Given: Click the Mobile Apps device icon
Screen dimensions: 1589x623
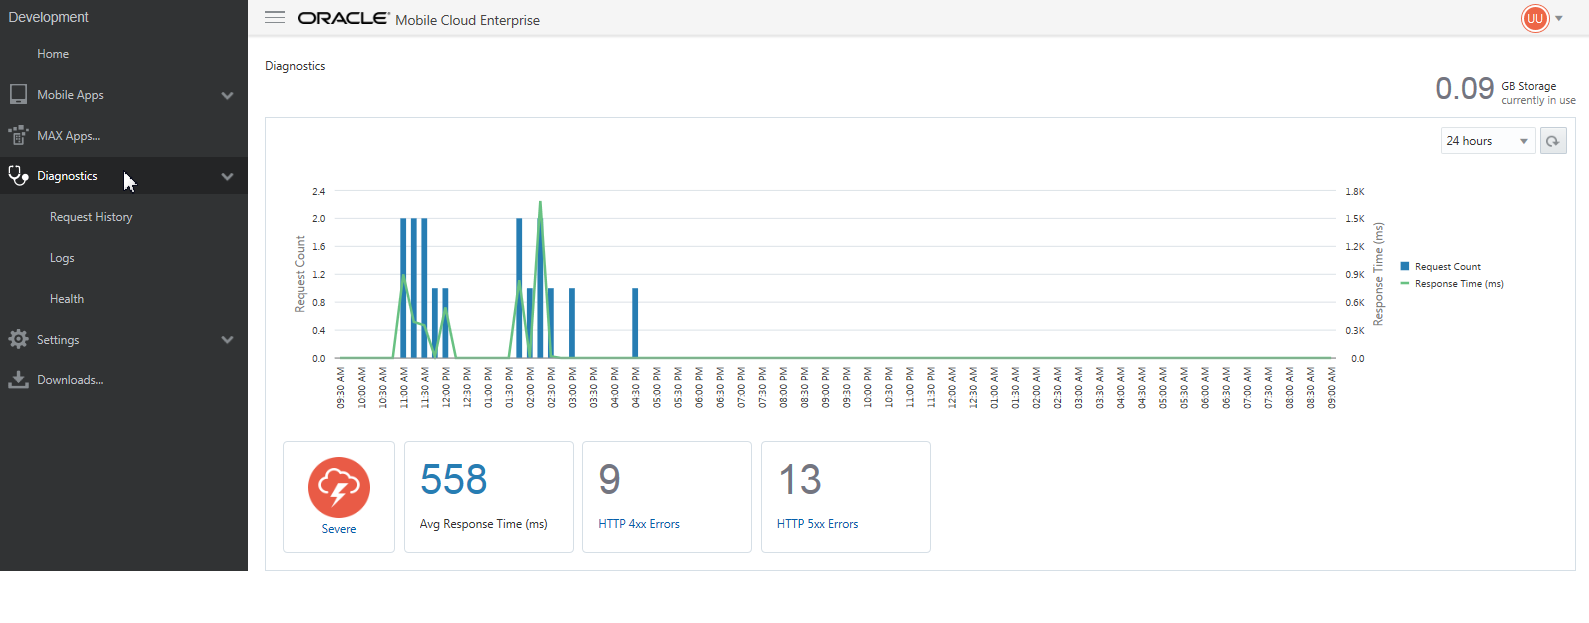Looking at the screenshot, I should (x=18, y=94).
